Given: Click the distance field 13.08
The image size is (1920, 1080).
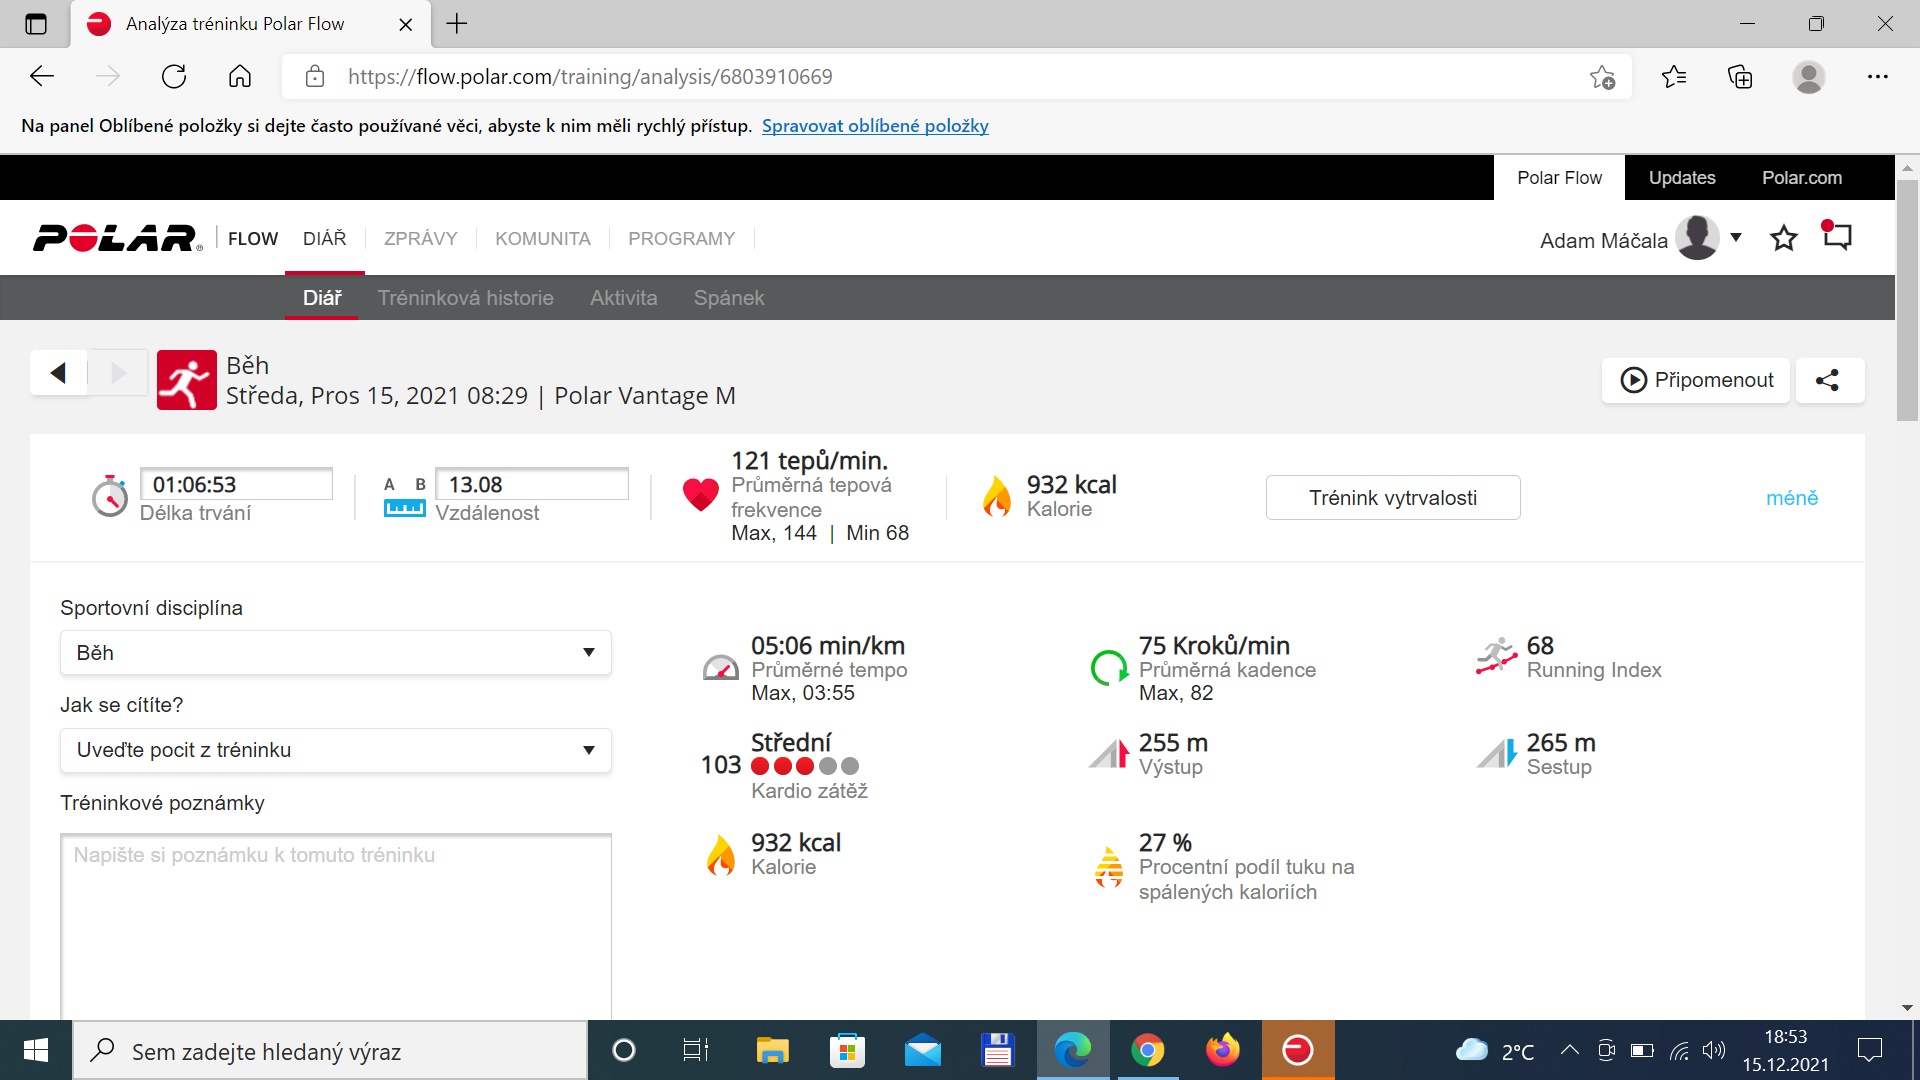Looking at the screenshot, I should (532, 484).
